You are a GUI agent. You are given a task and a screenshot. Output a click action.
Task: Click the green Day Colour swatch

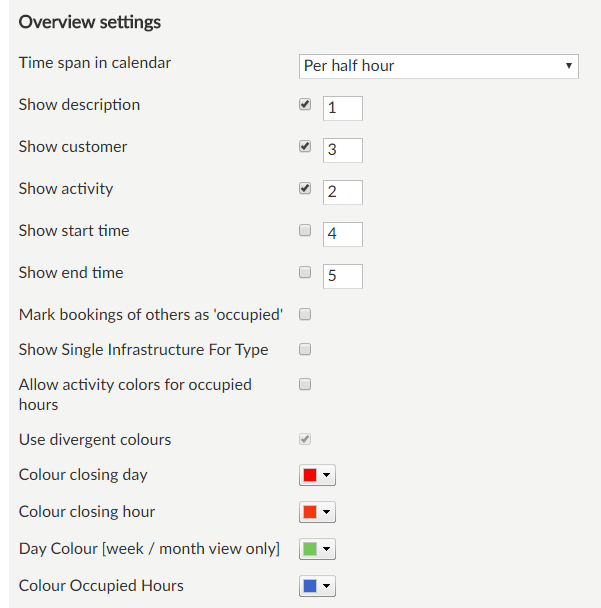[310, 550]
